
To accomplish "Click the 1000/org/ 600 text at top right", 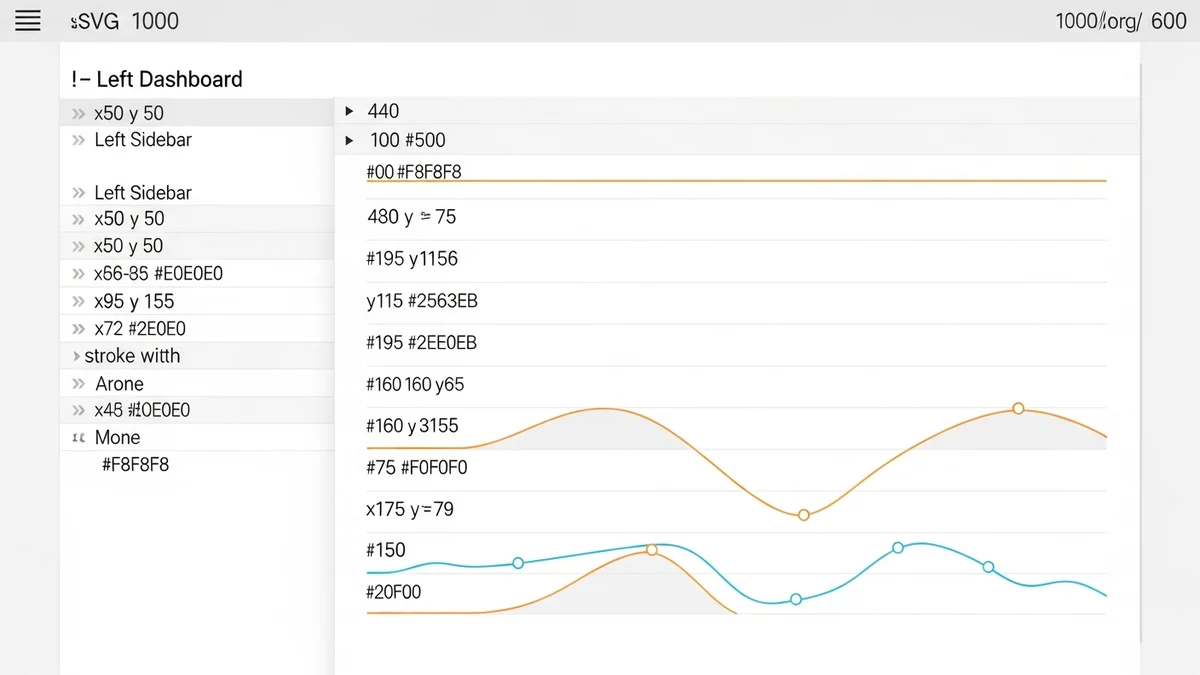I will pos(1120,21).
